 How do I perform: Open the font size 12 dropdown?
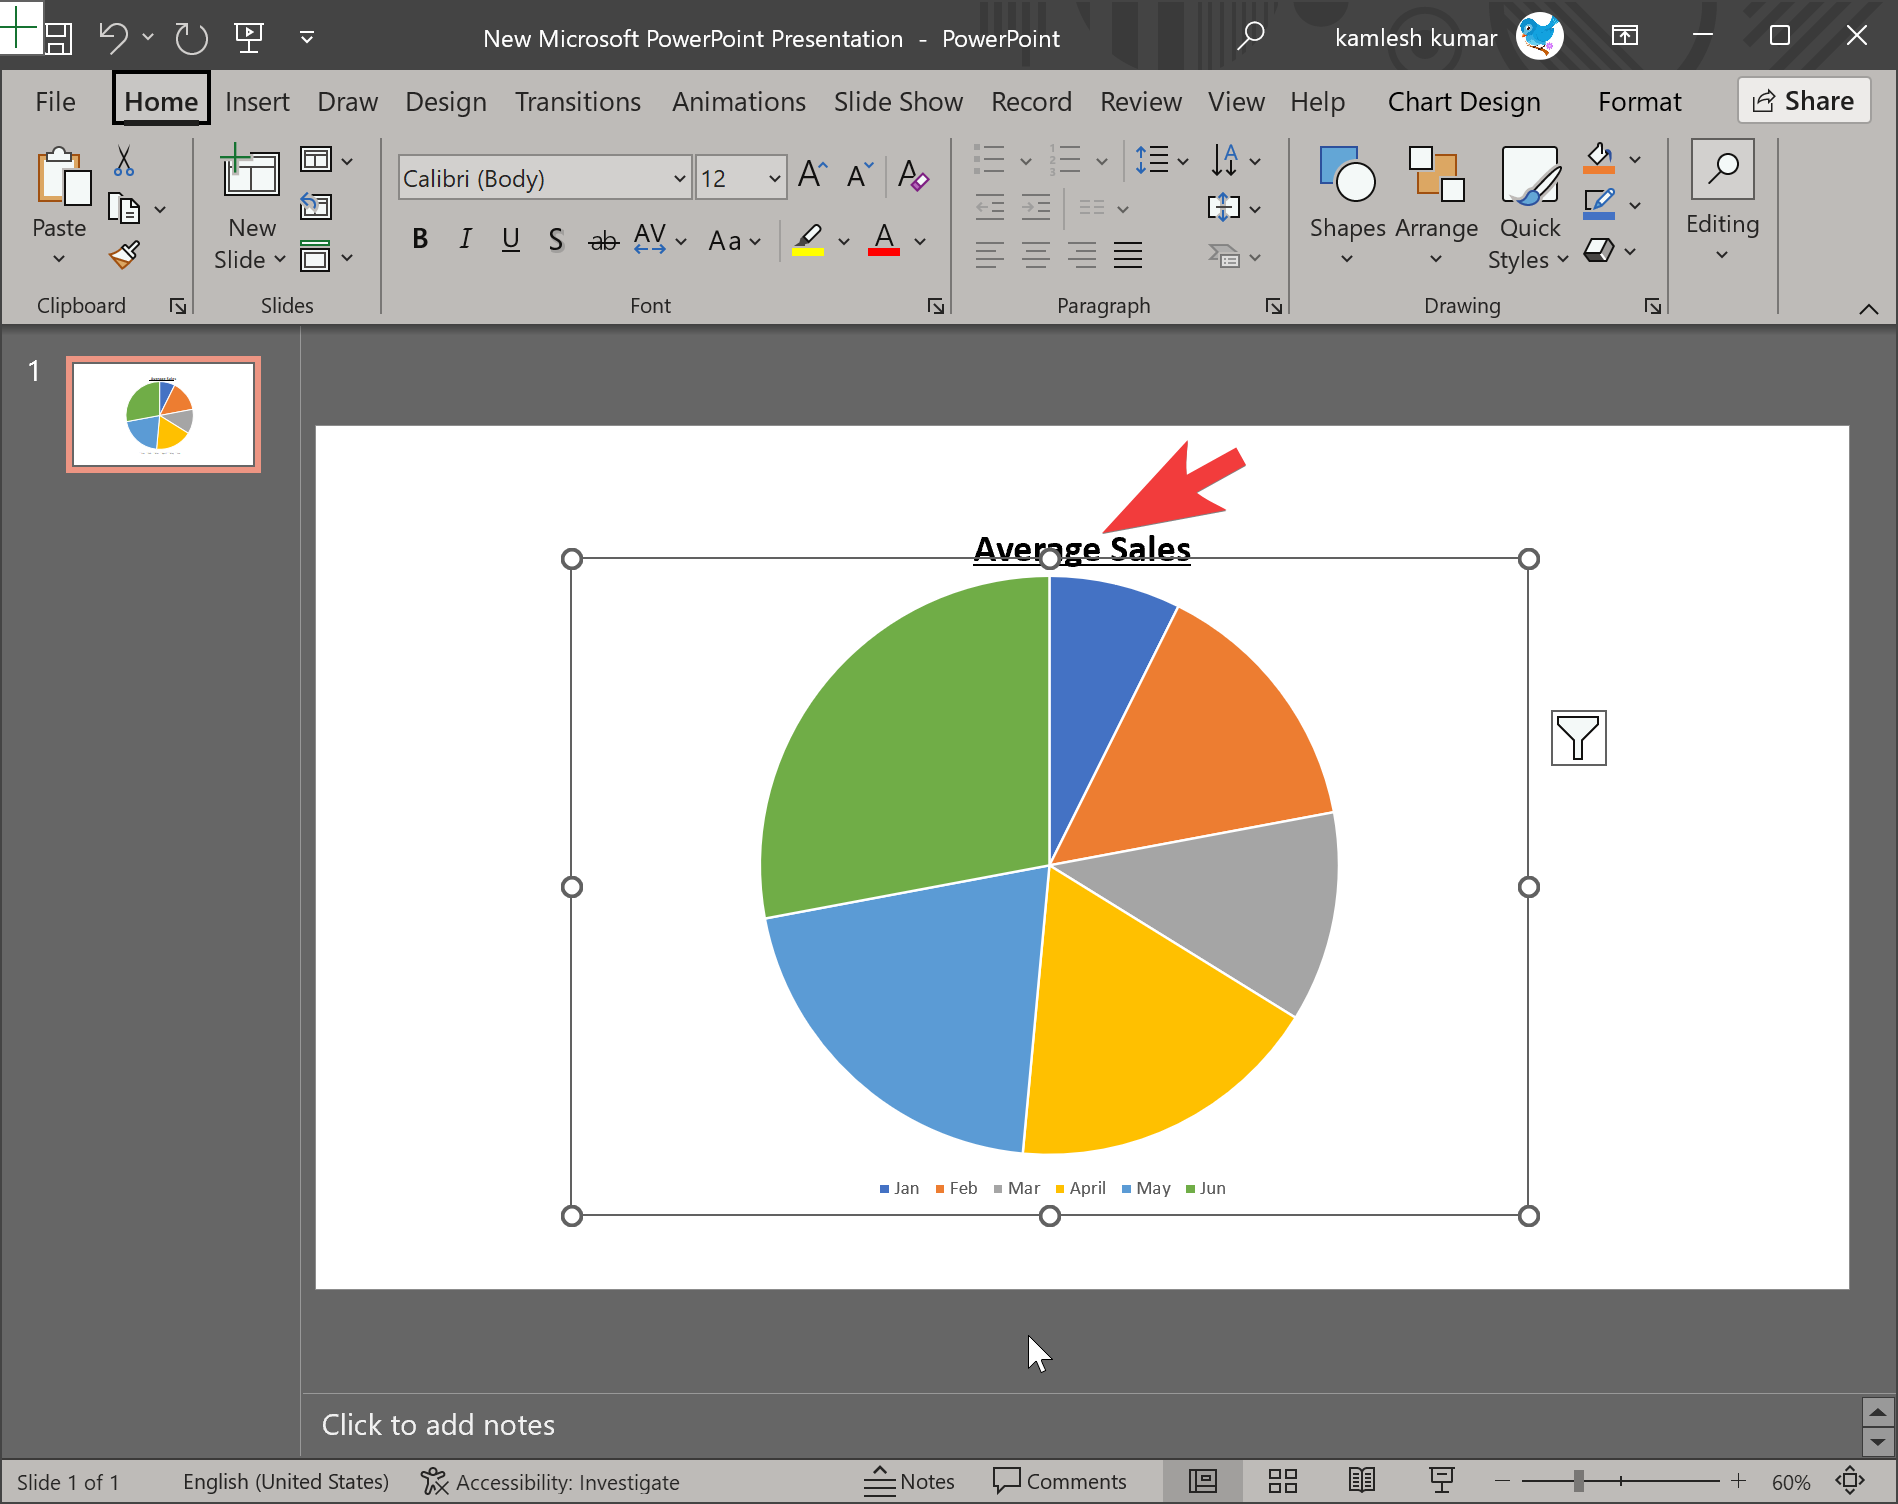pyautogui.click(x=774, y=179)
